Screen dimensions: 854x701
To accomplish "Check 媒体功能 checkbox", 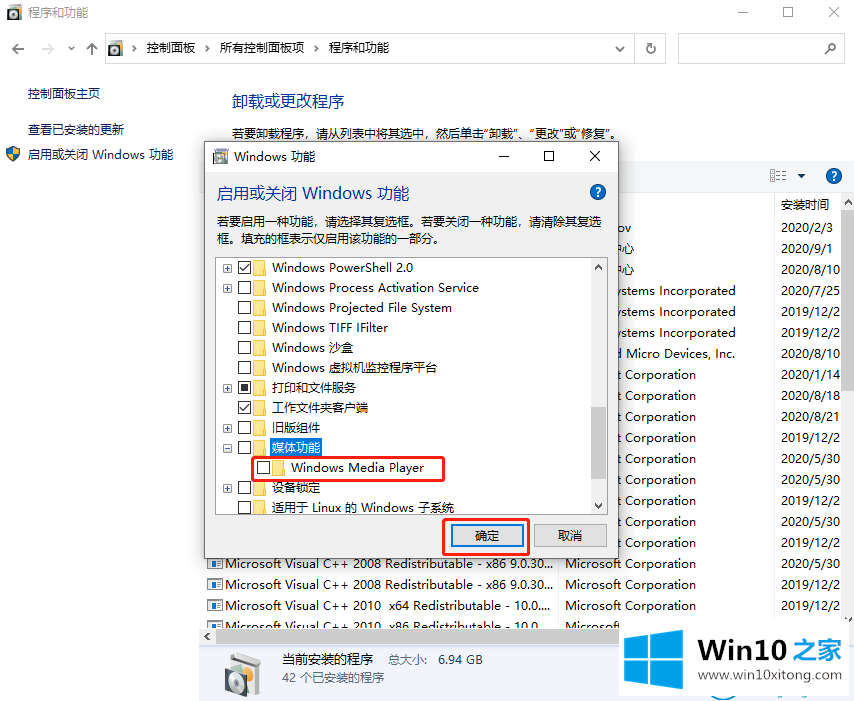I will (245, 448).
